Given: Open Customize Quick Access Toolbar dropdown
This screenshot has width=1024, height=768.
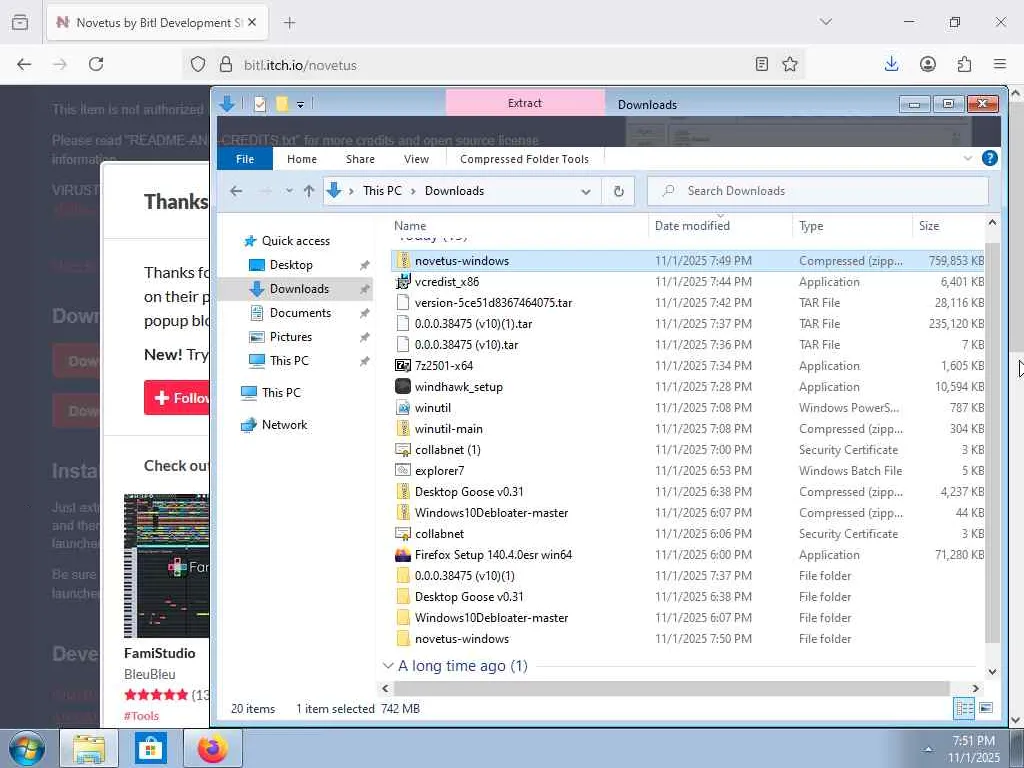Looking at the screenshot, I should 300,104.
